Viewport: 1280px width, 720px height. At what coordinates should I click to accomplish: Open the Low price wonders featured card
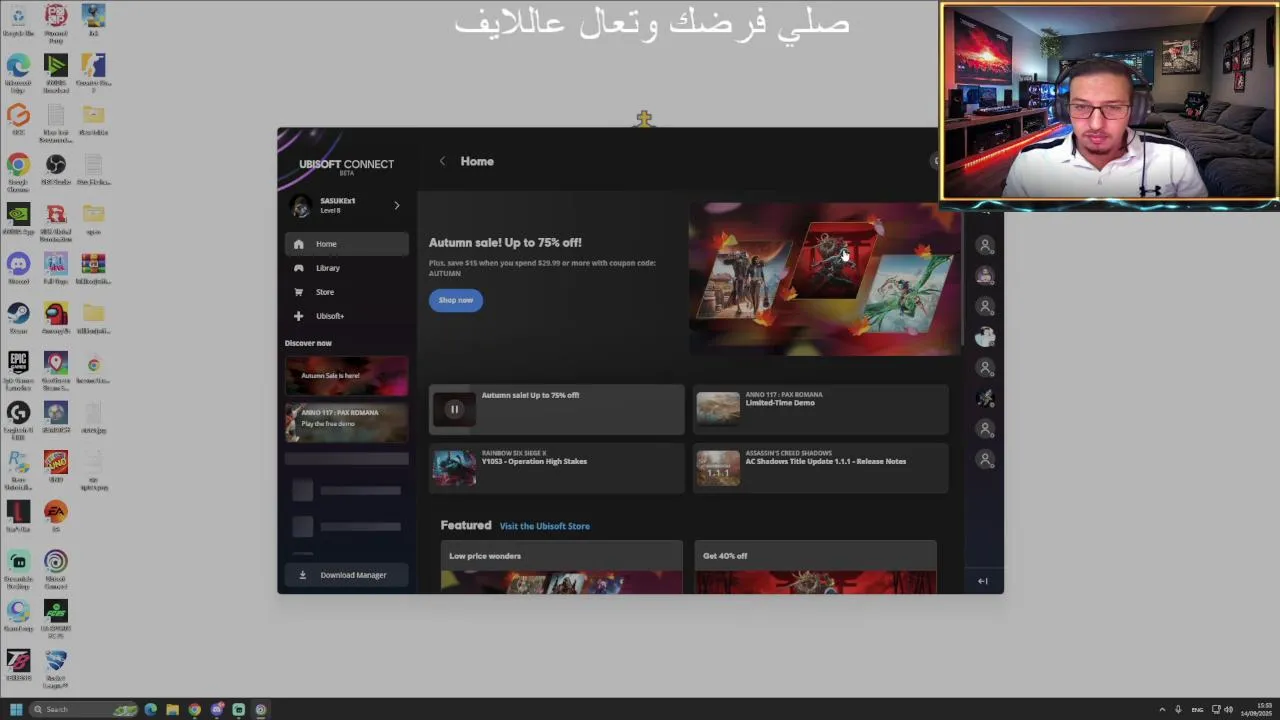click(x=562, y=567)
